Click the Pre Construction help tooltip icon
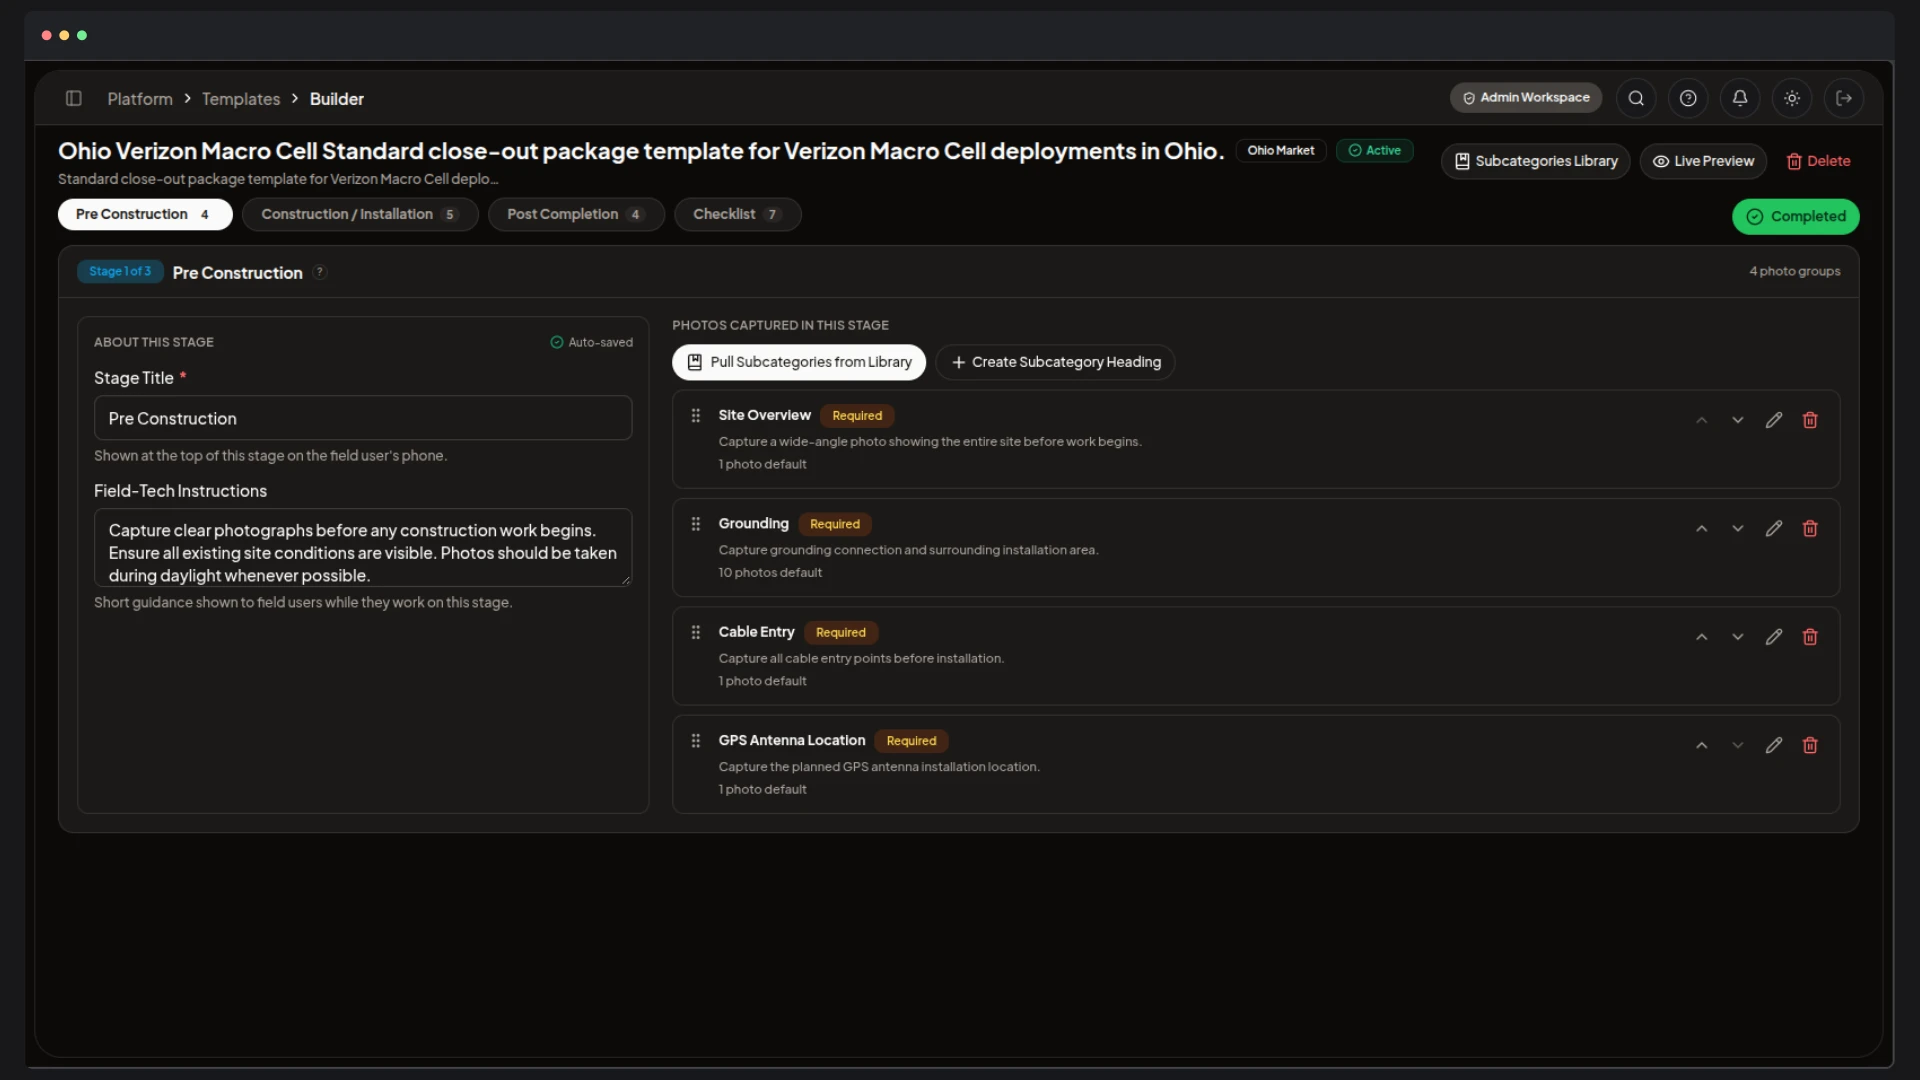 click(320, 272)
